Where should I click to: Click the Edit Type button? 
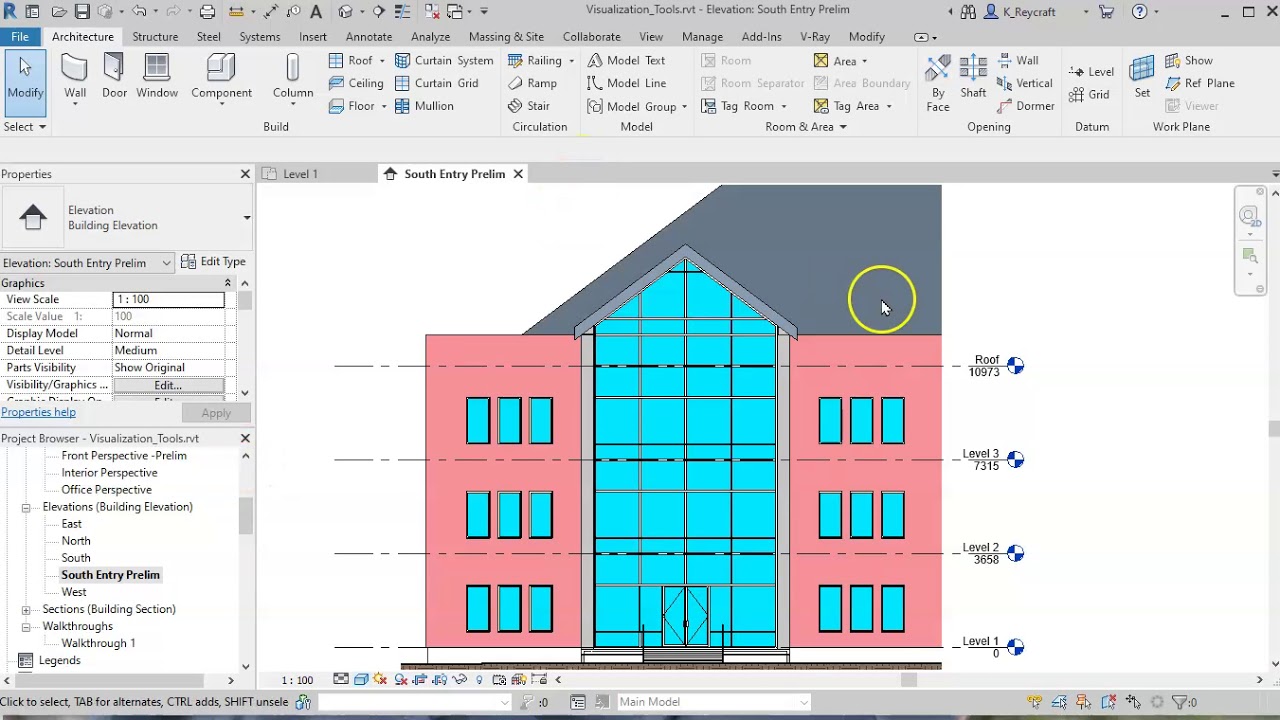click(x=213, y=262)
